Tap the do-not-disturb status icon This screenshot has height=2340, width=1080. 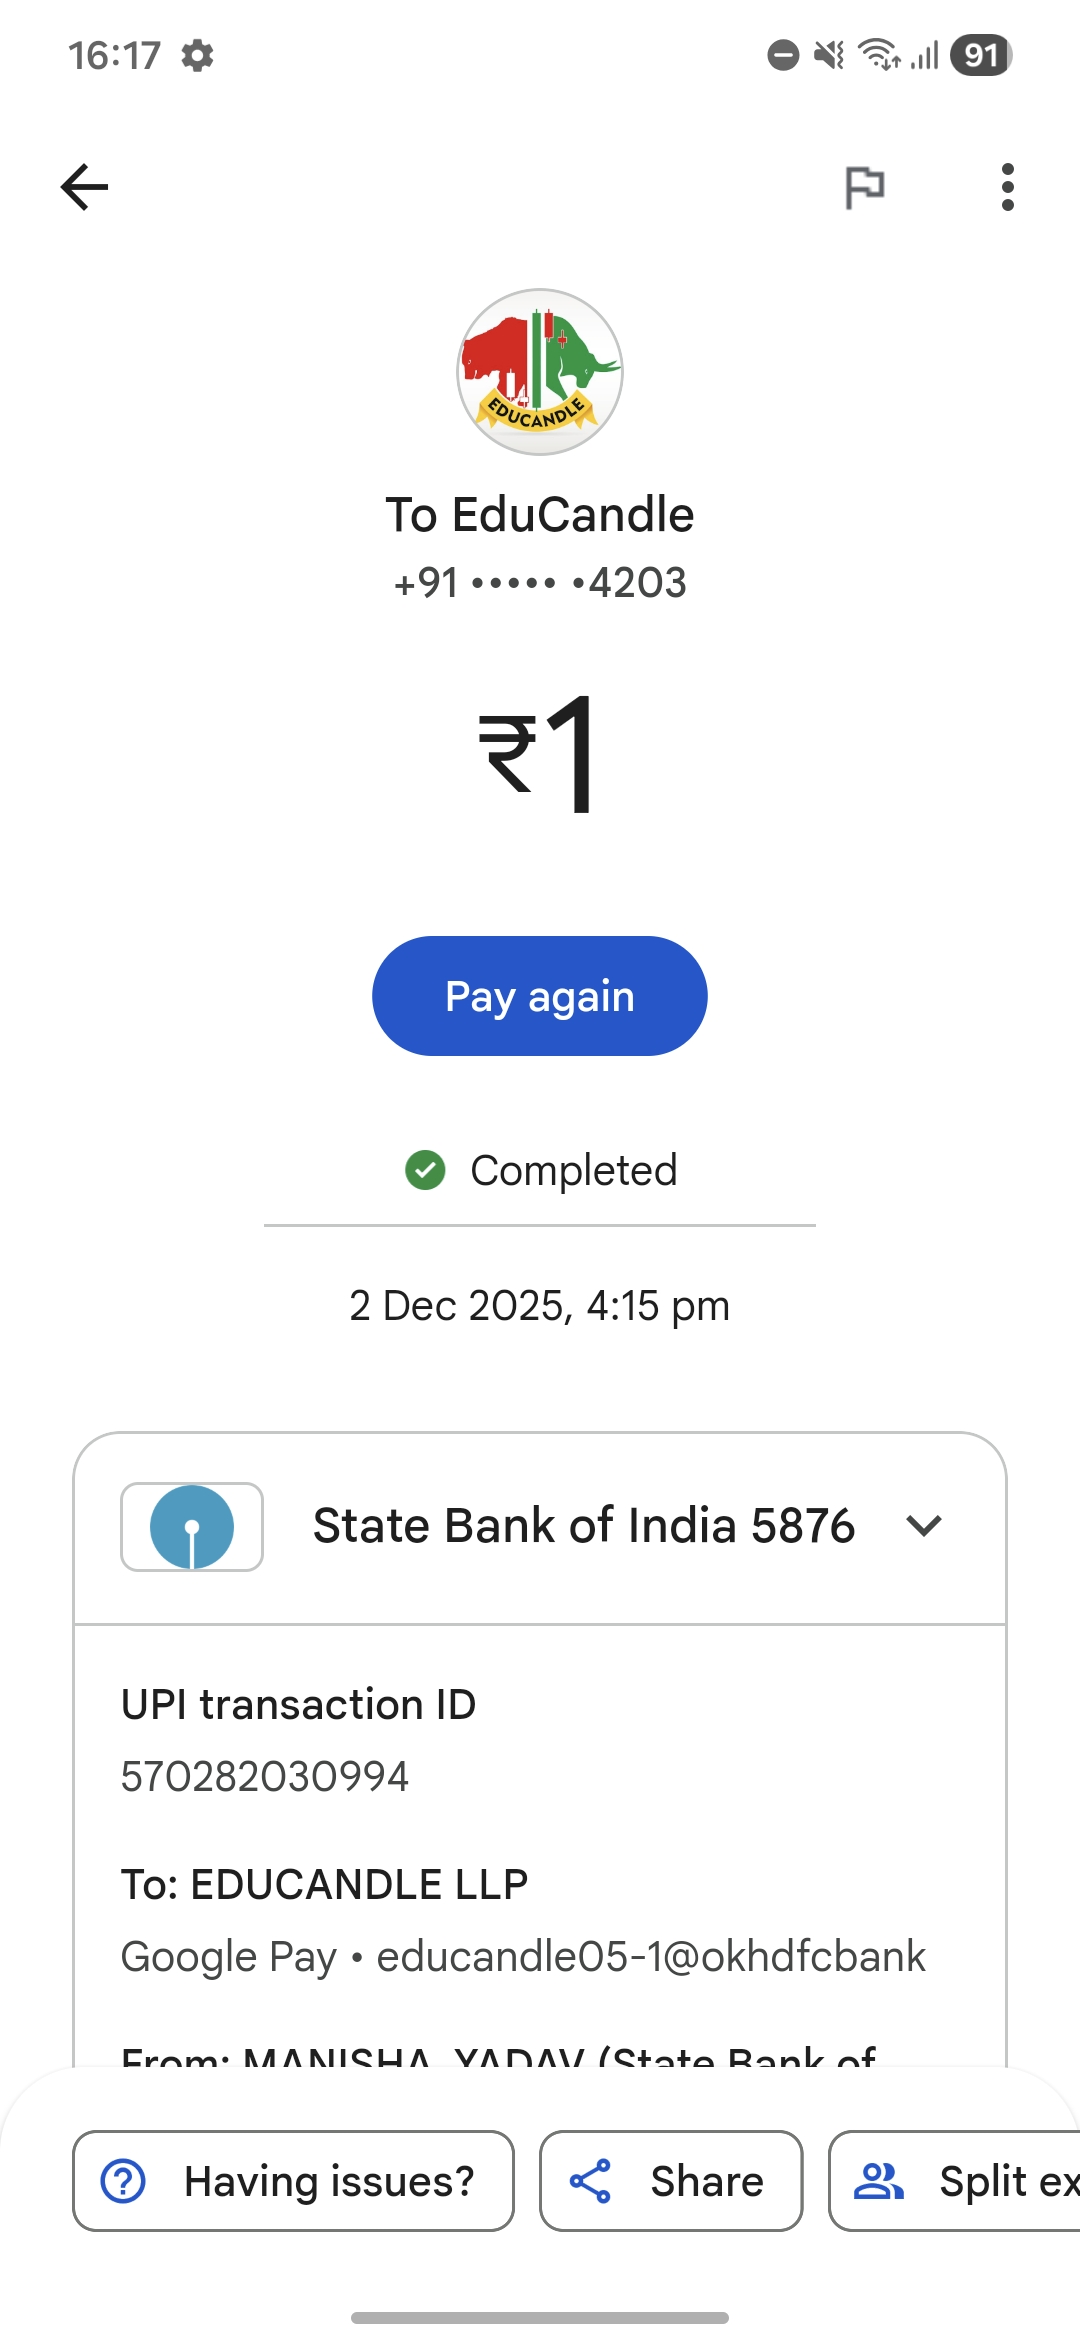(x=783, y=55)
